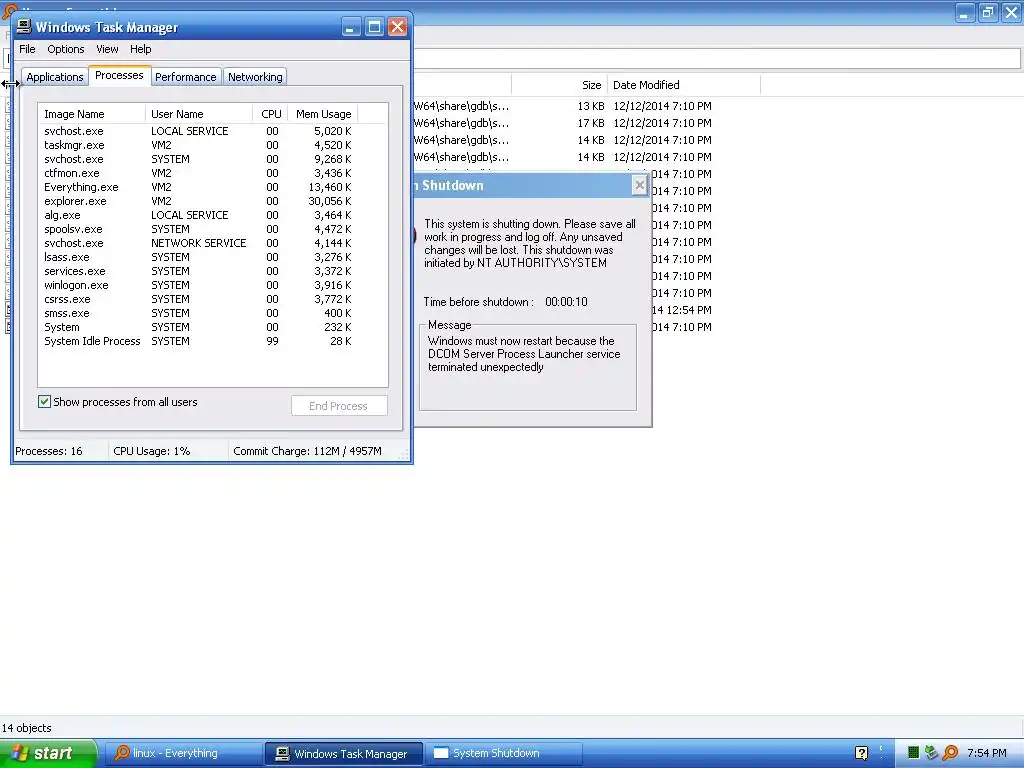Select svchost.exe run by LOCAL SERVICE
The image size is (1024, 768).
click(198, 131)
